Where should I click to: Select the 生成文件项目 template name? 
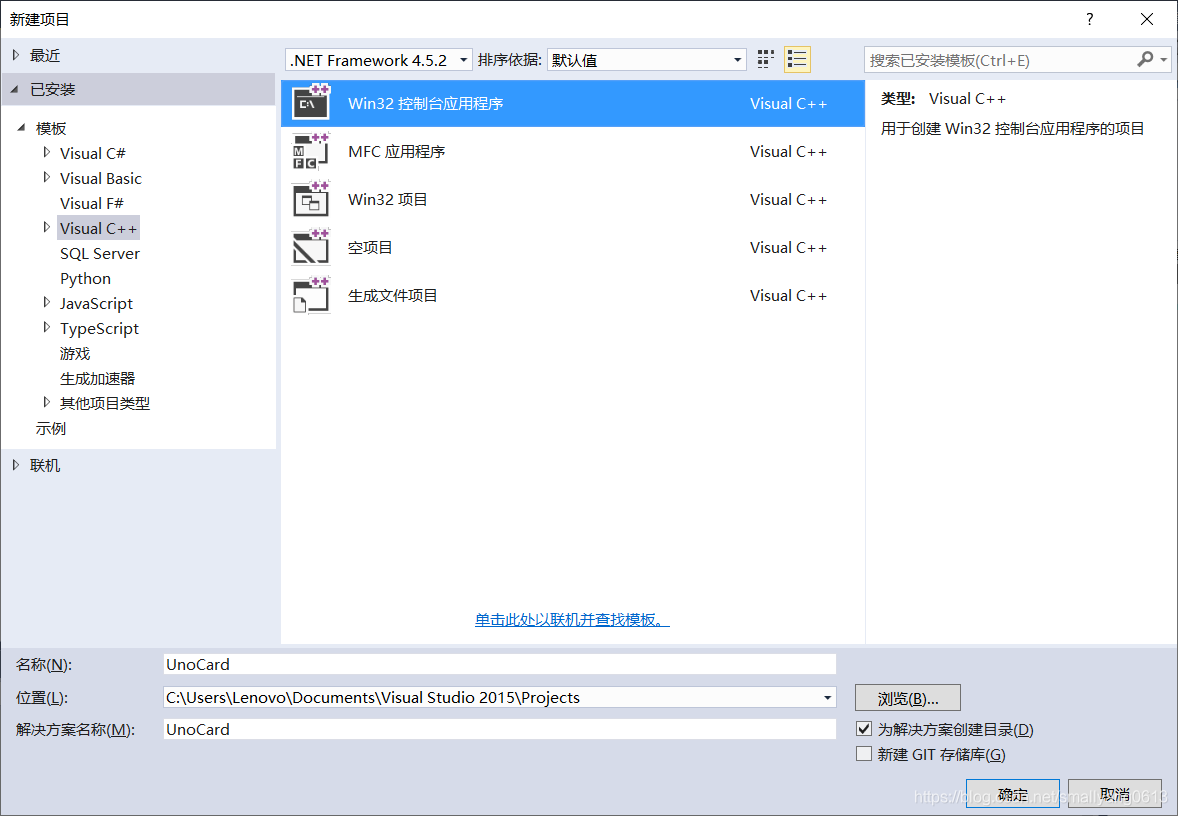pos(392,296)
